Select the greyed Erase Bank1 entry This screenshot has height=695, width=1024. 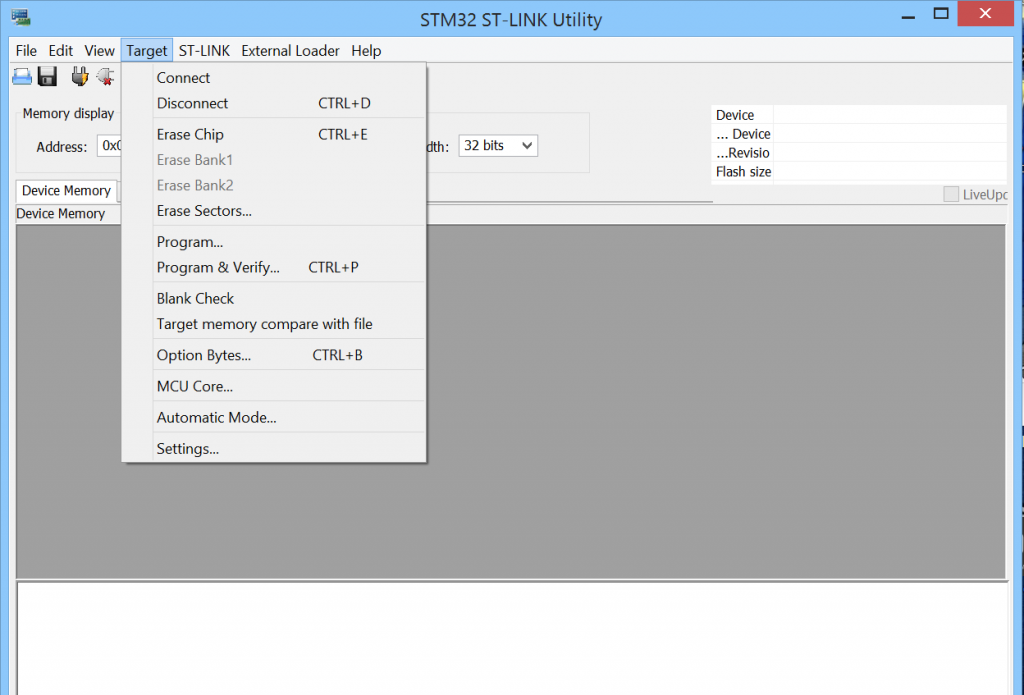tap(274, 160)
